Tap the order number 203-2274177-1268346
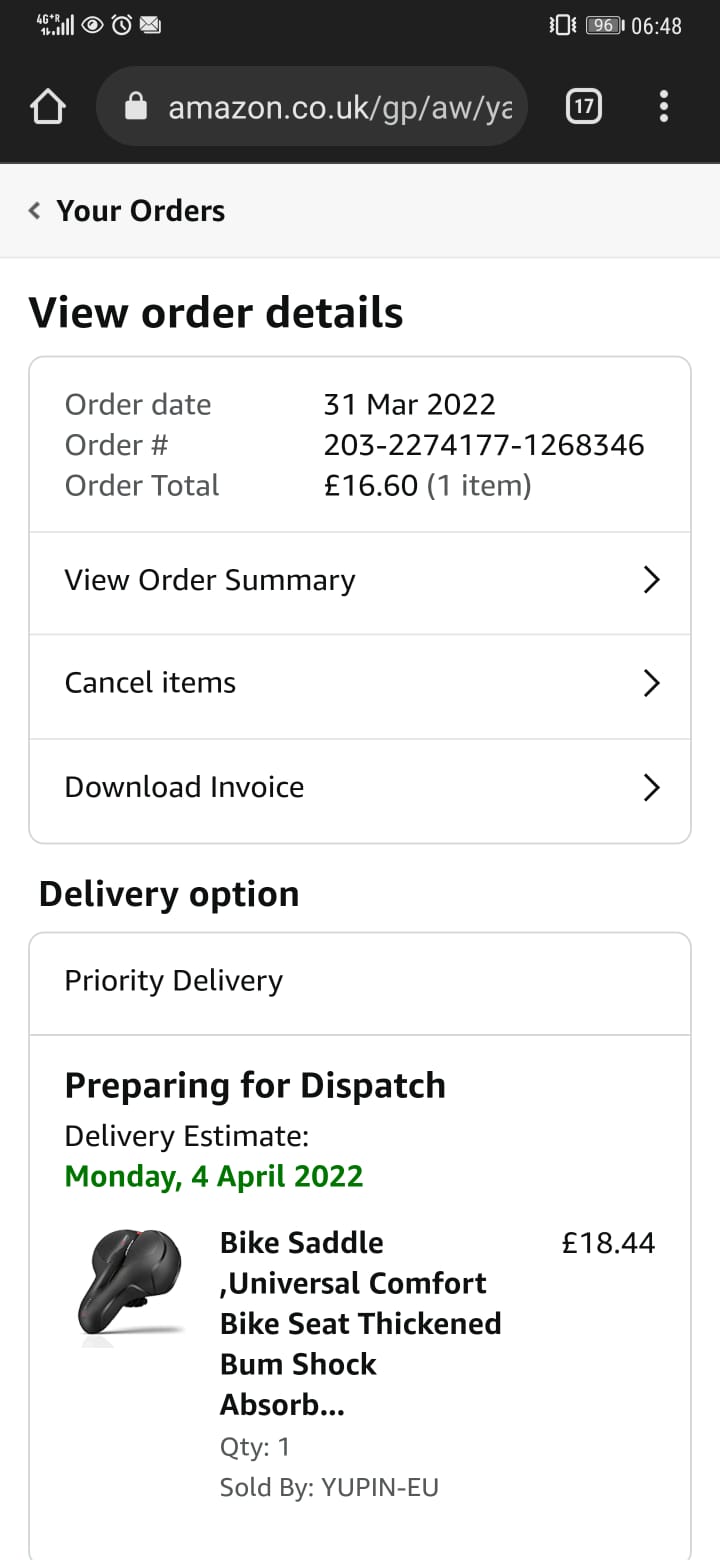The image size is (720, 1560). tap(484, 445)
